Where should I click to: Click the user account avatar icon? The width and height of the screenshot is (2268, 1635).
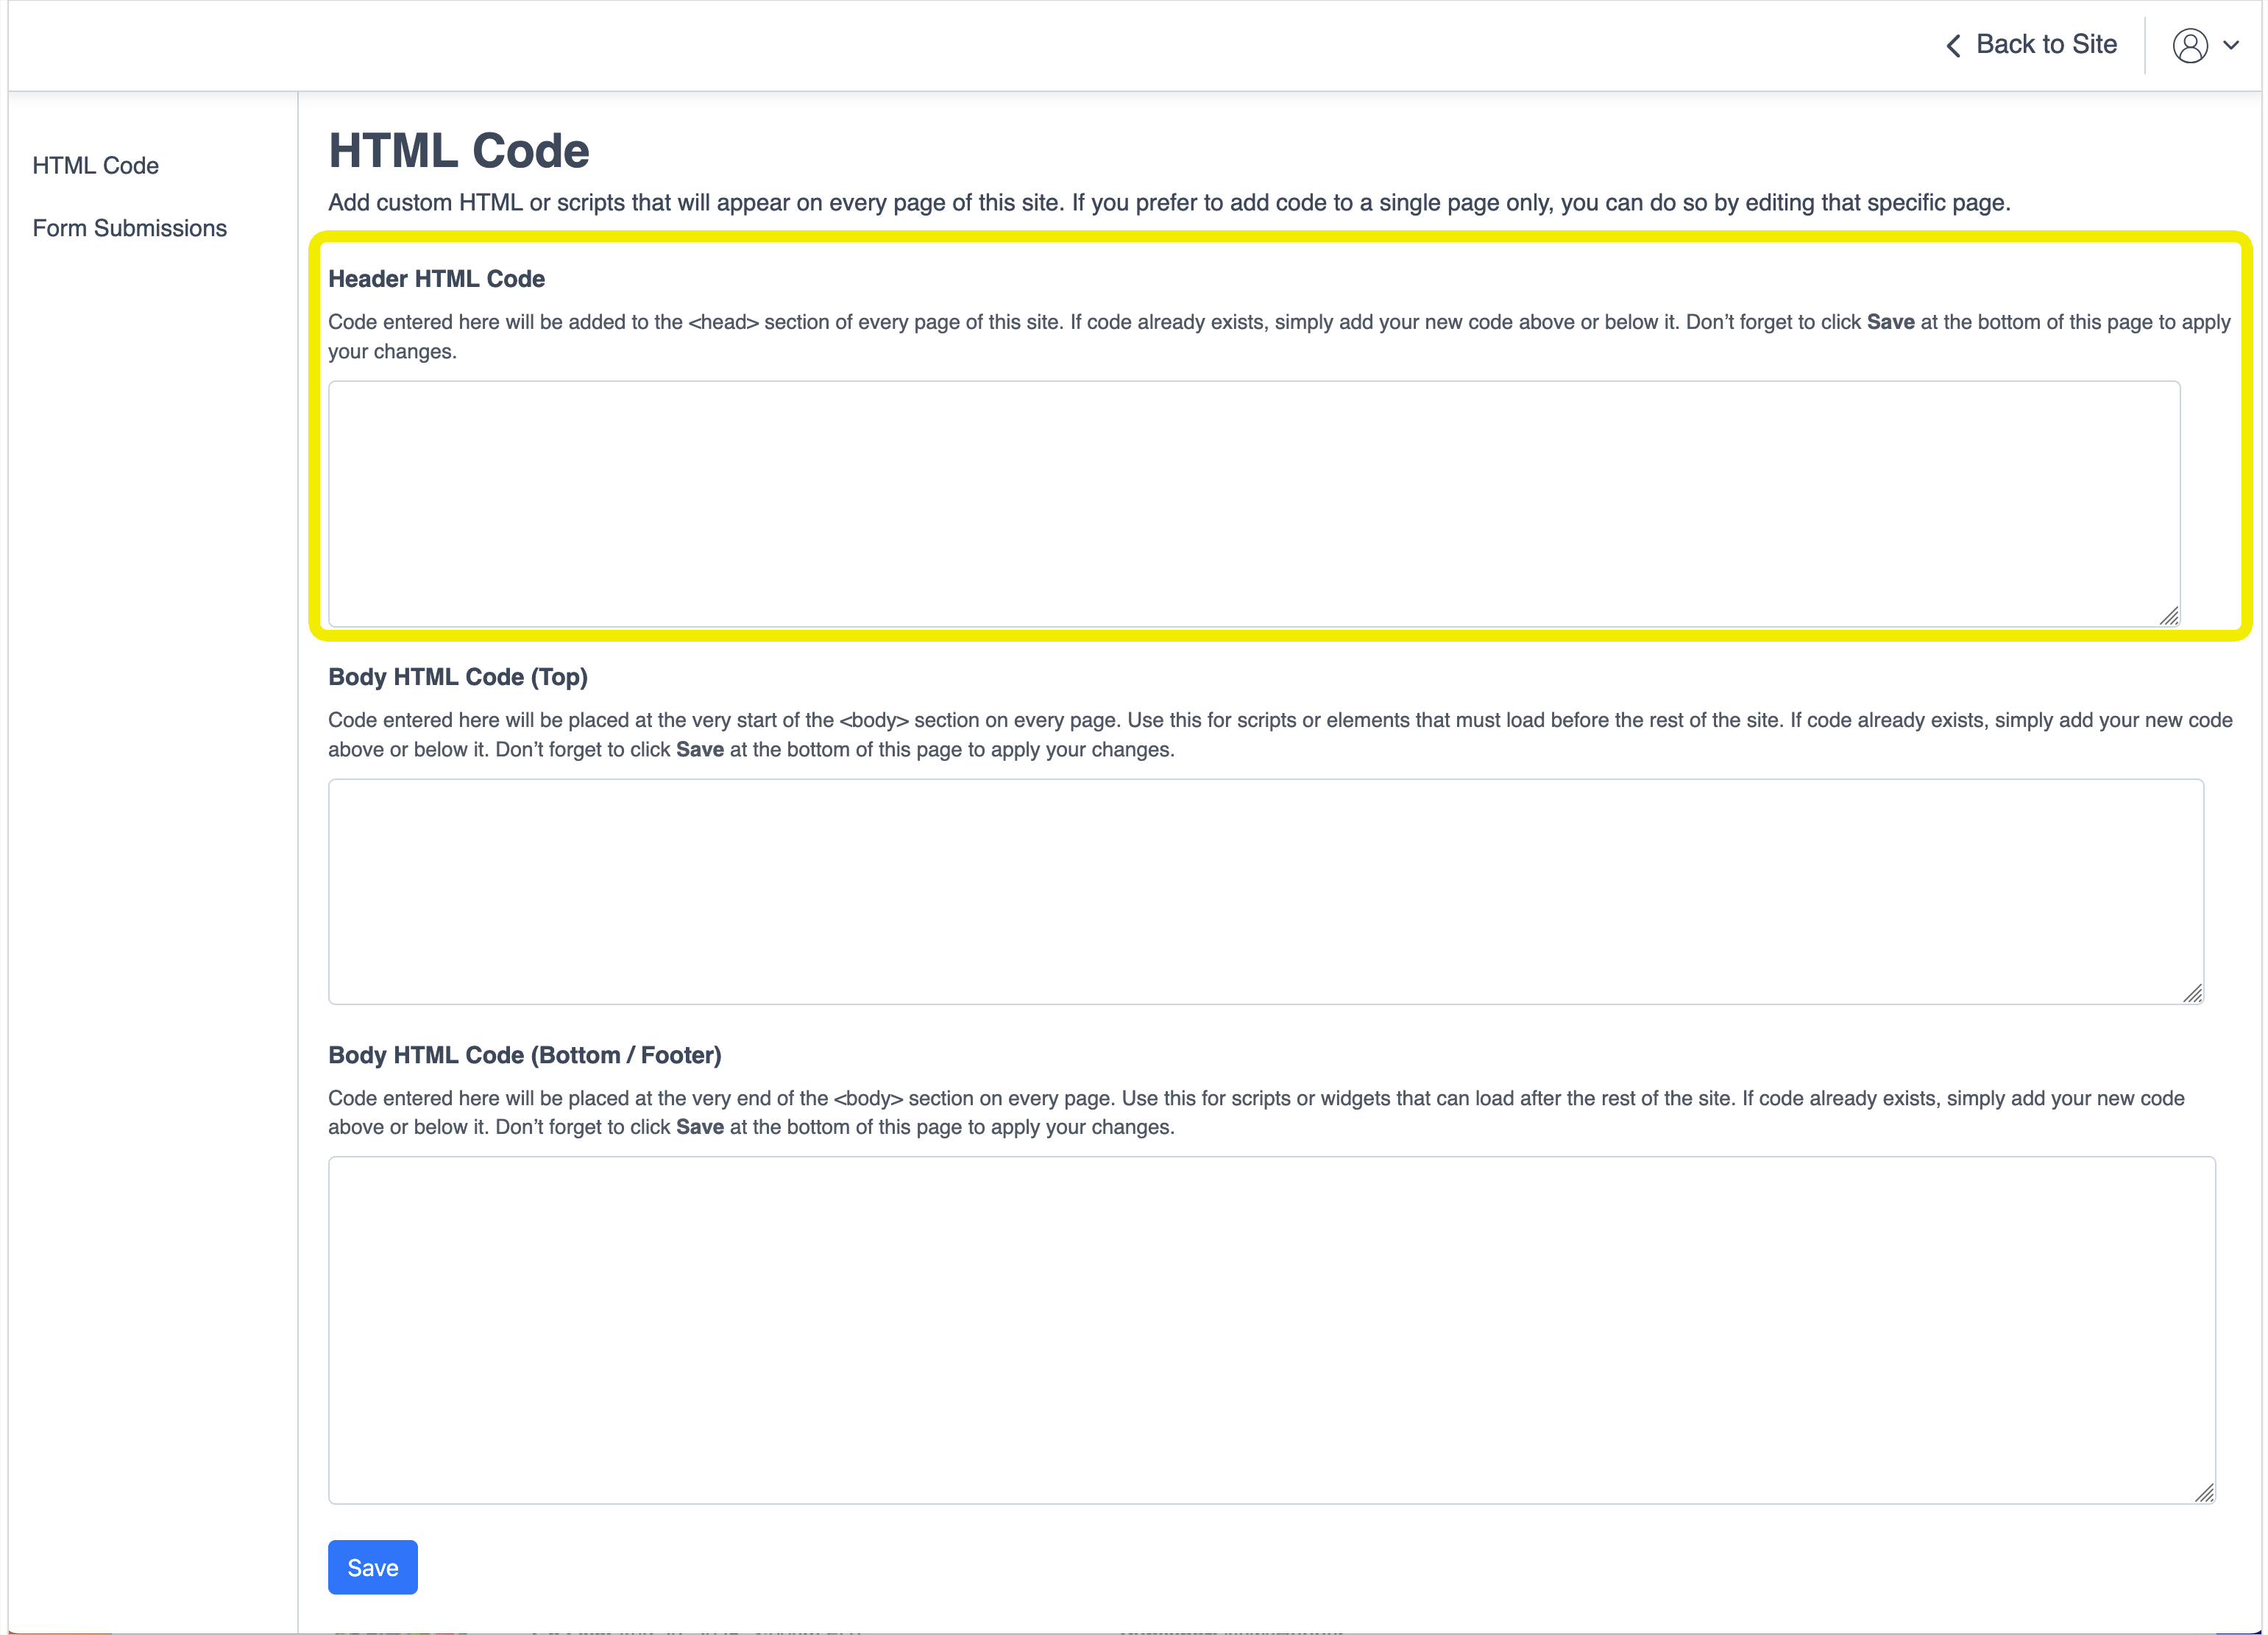(x=2189, y=46)
